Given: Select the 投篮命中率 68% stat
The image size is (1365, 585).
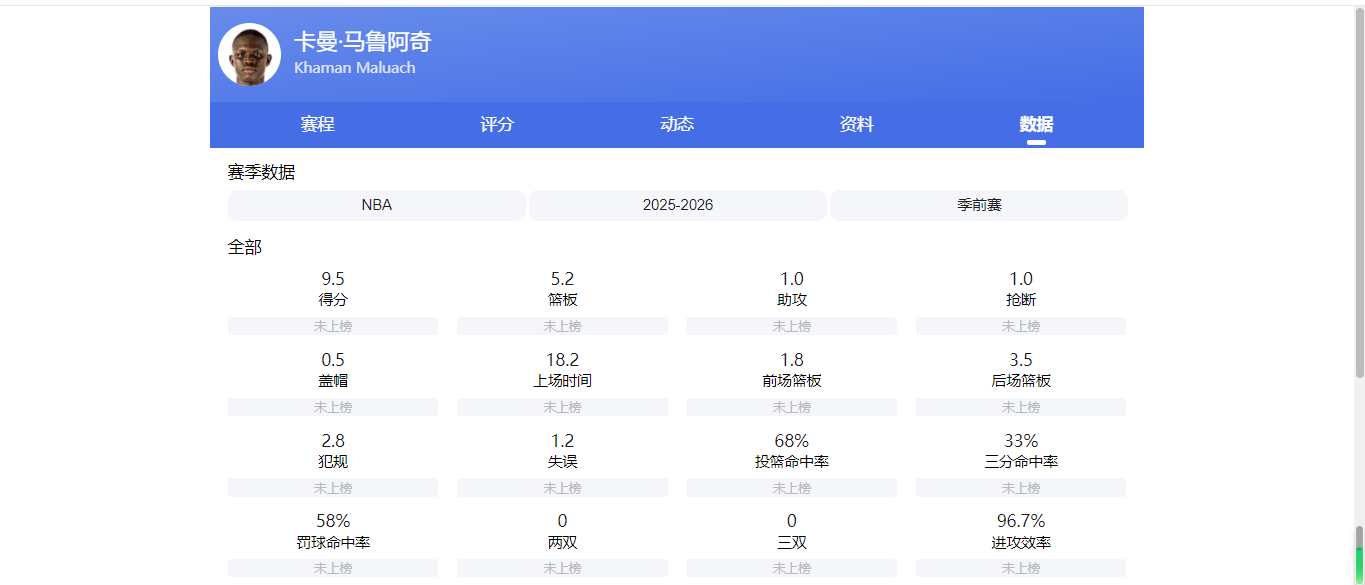Looking at the screenshot, I should (x=791, y=451).
